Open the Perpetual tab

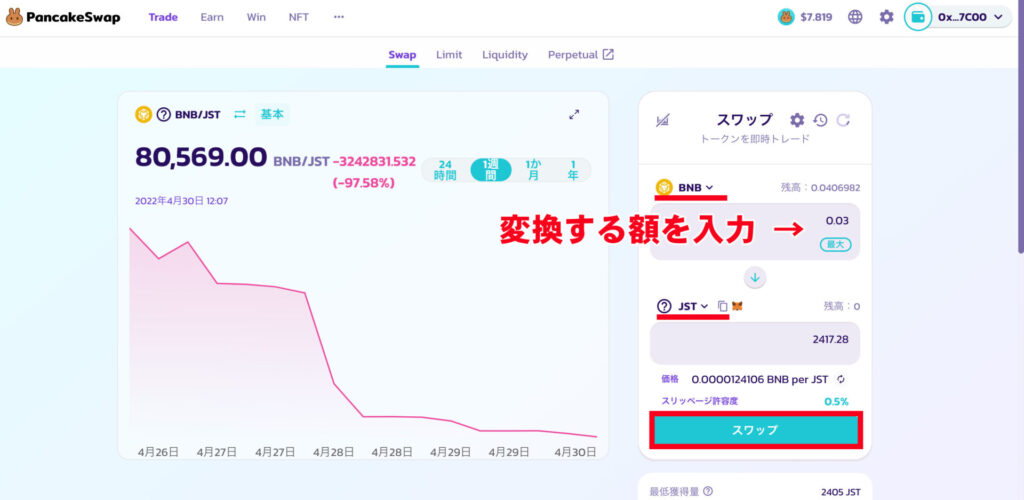pyautogui.click(x=573, y=55)
